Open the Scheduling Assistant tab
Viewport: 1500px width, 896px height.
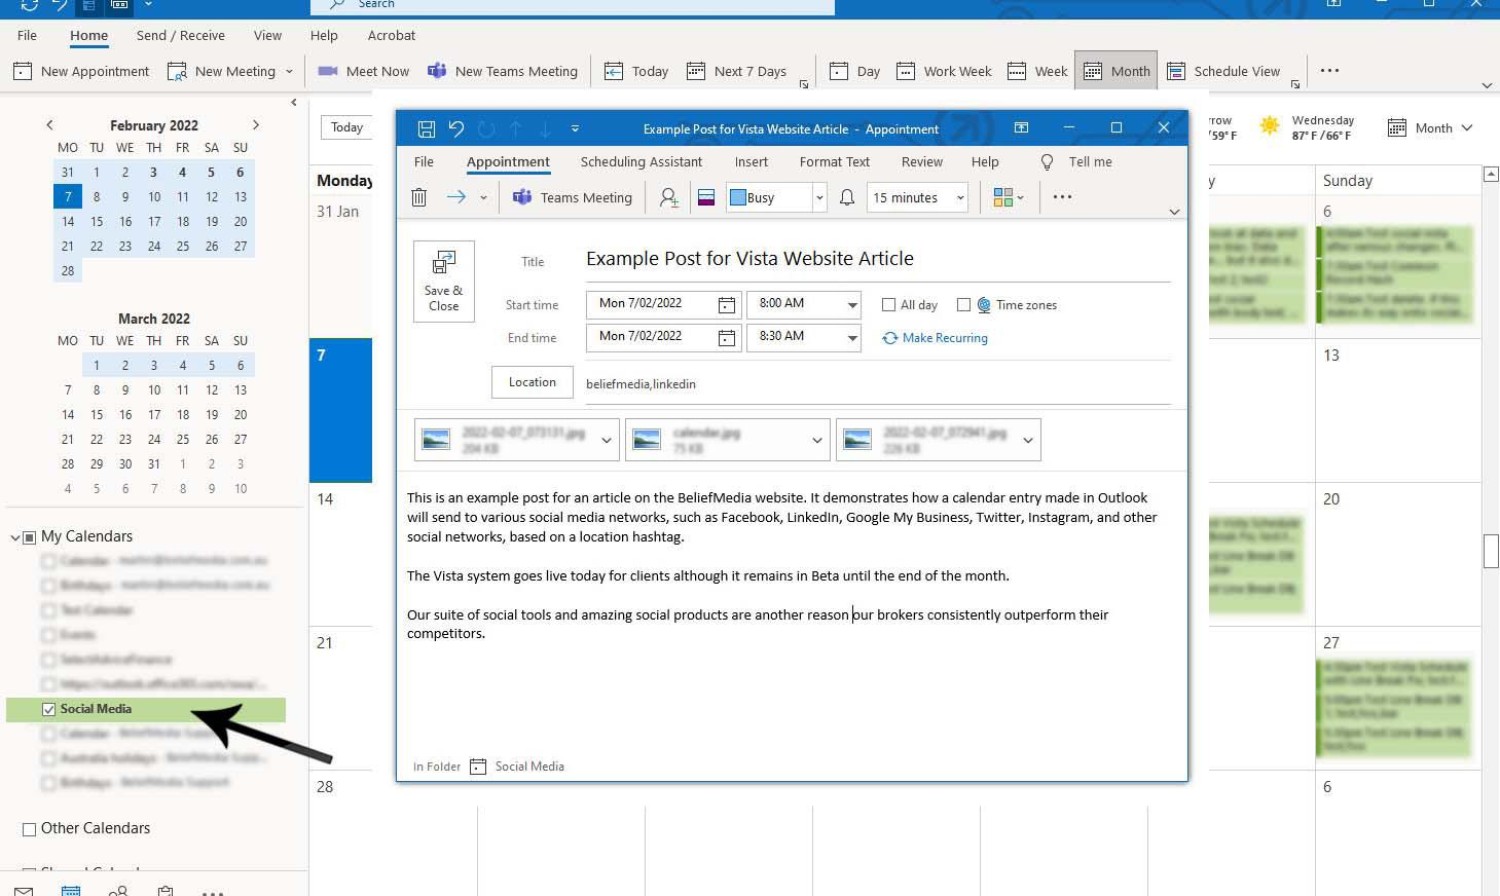point(641,162)
